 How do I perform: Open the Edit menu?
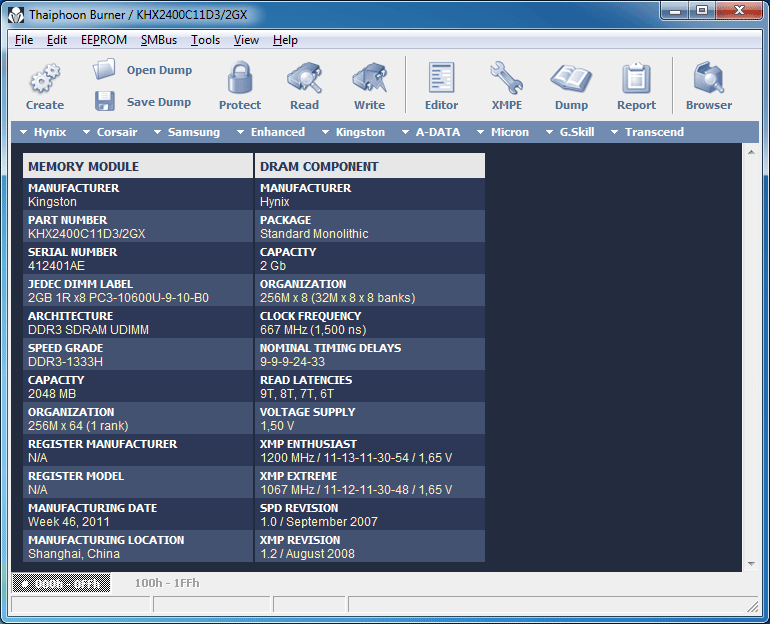click(x=57, y=40)
